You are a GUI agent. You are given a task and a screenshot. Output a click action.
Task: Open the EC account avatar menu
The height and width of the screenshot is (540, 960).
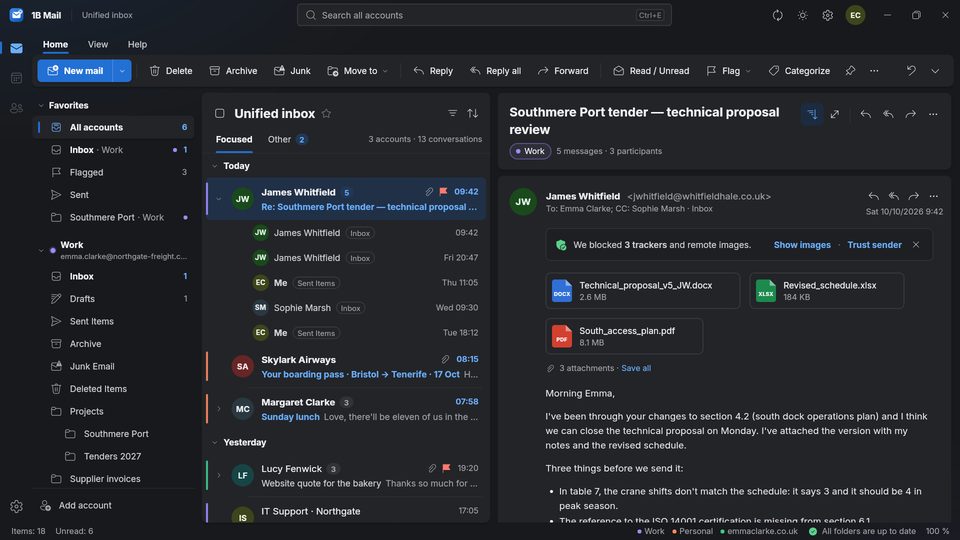(855, 15)
